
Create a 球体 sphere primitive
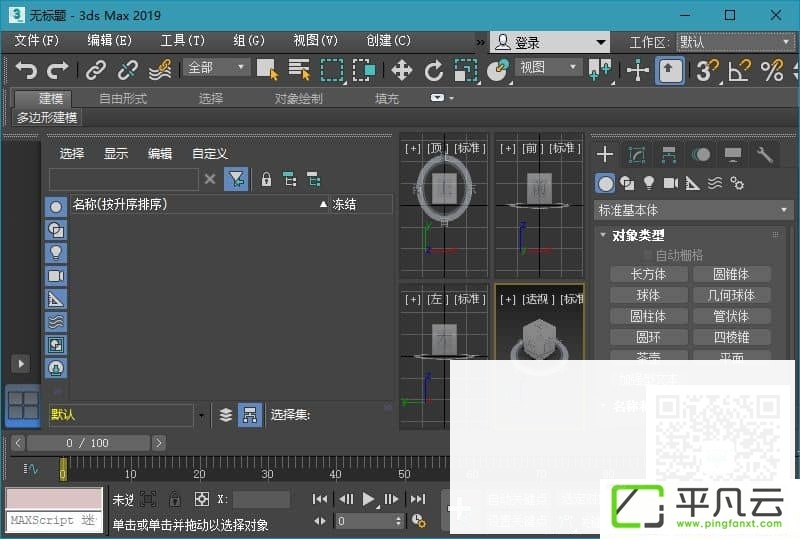point(648,295)
